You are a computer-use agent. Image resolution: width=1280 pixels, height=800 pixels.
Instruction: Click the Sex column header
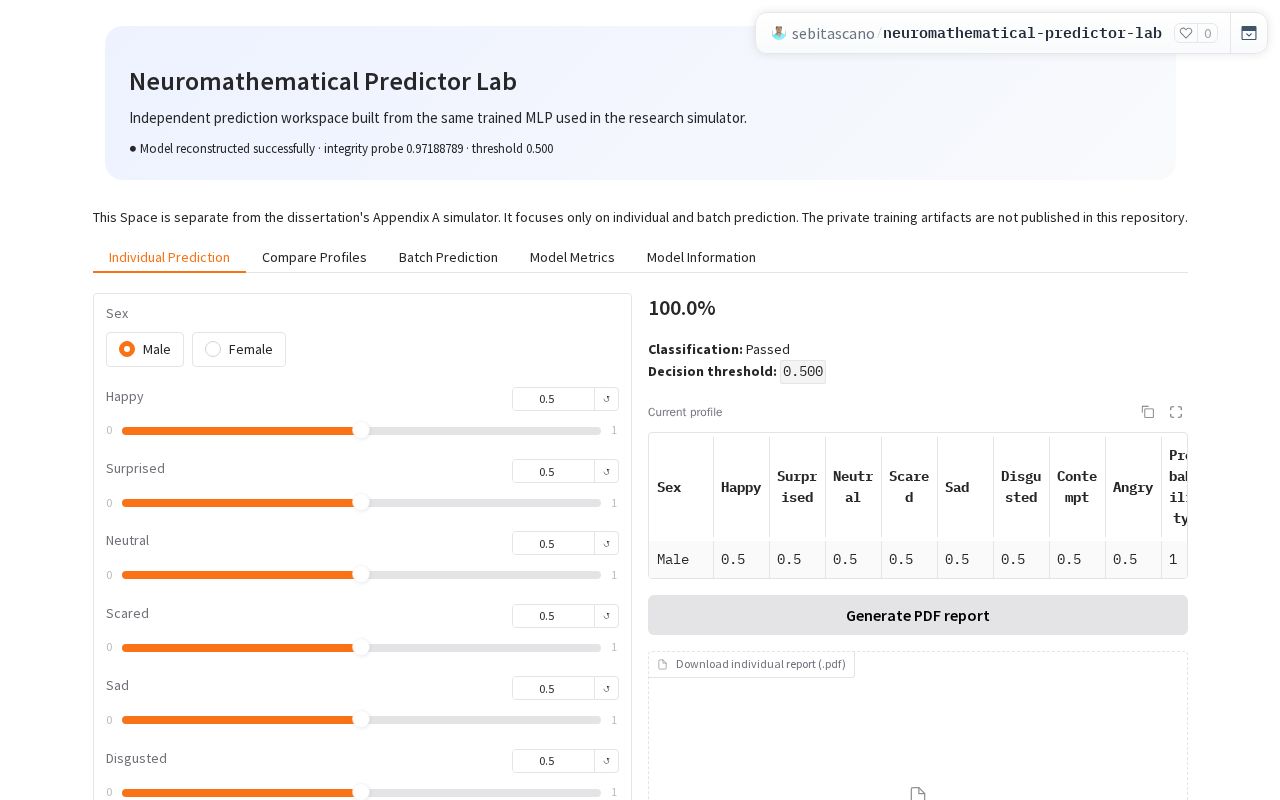tap(681, 487)
